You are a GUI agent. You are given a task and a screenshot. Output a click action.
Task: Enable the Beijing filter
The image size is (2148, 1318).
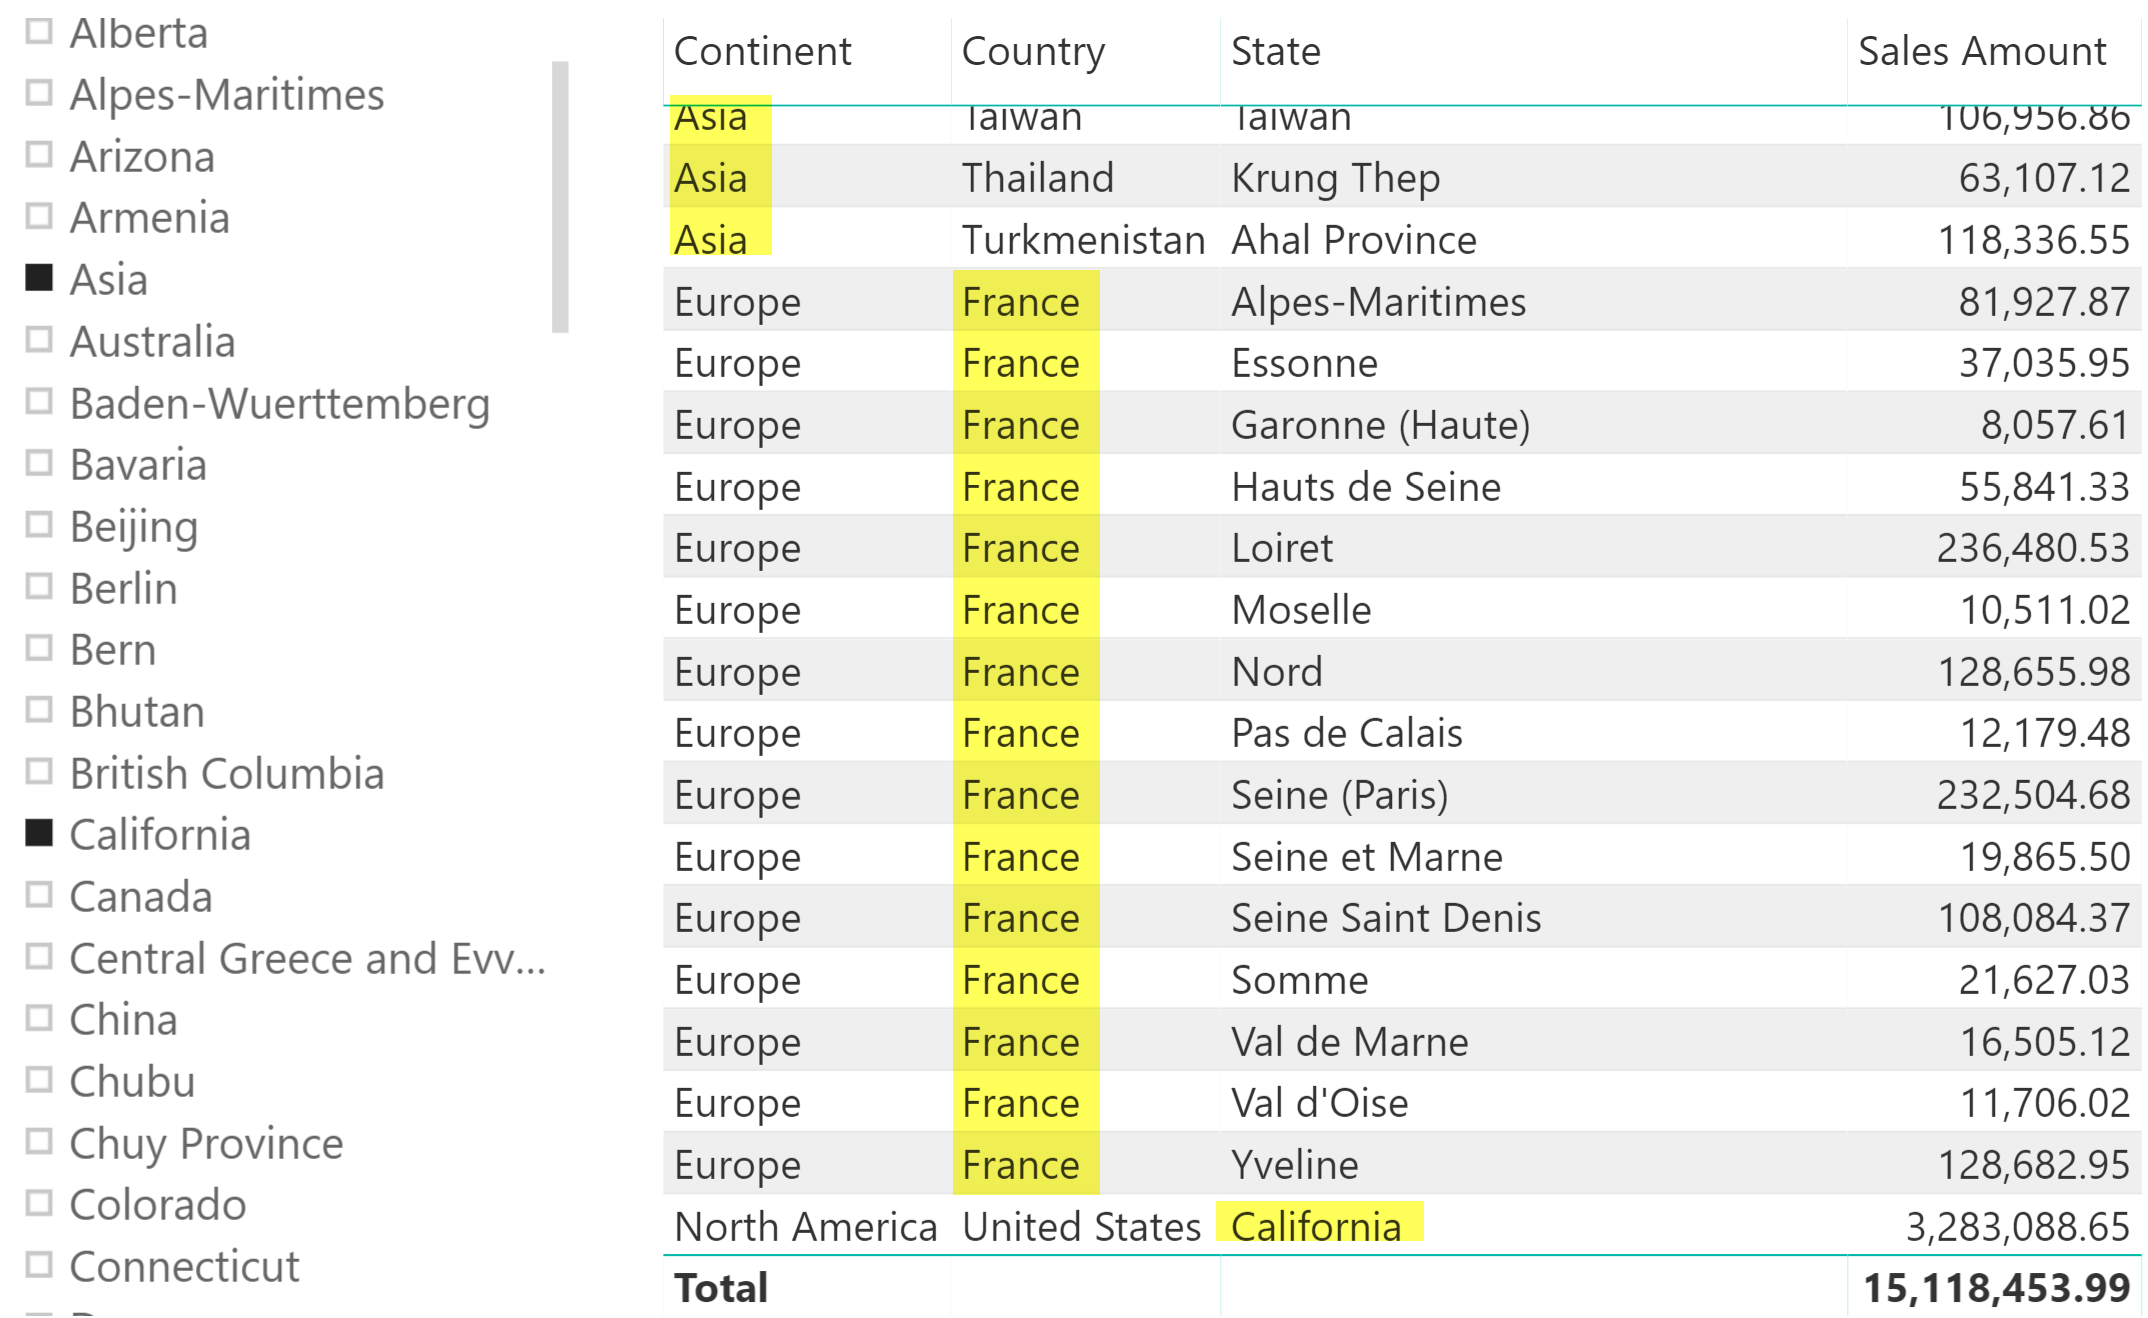(38, 526)
